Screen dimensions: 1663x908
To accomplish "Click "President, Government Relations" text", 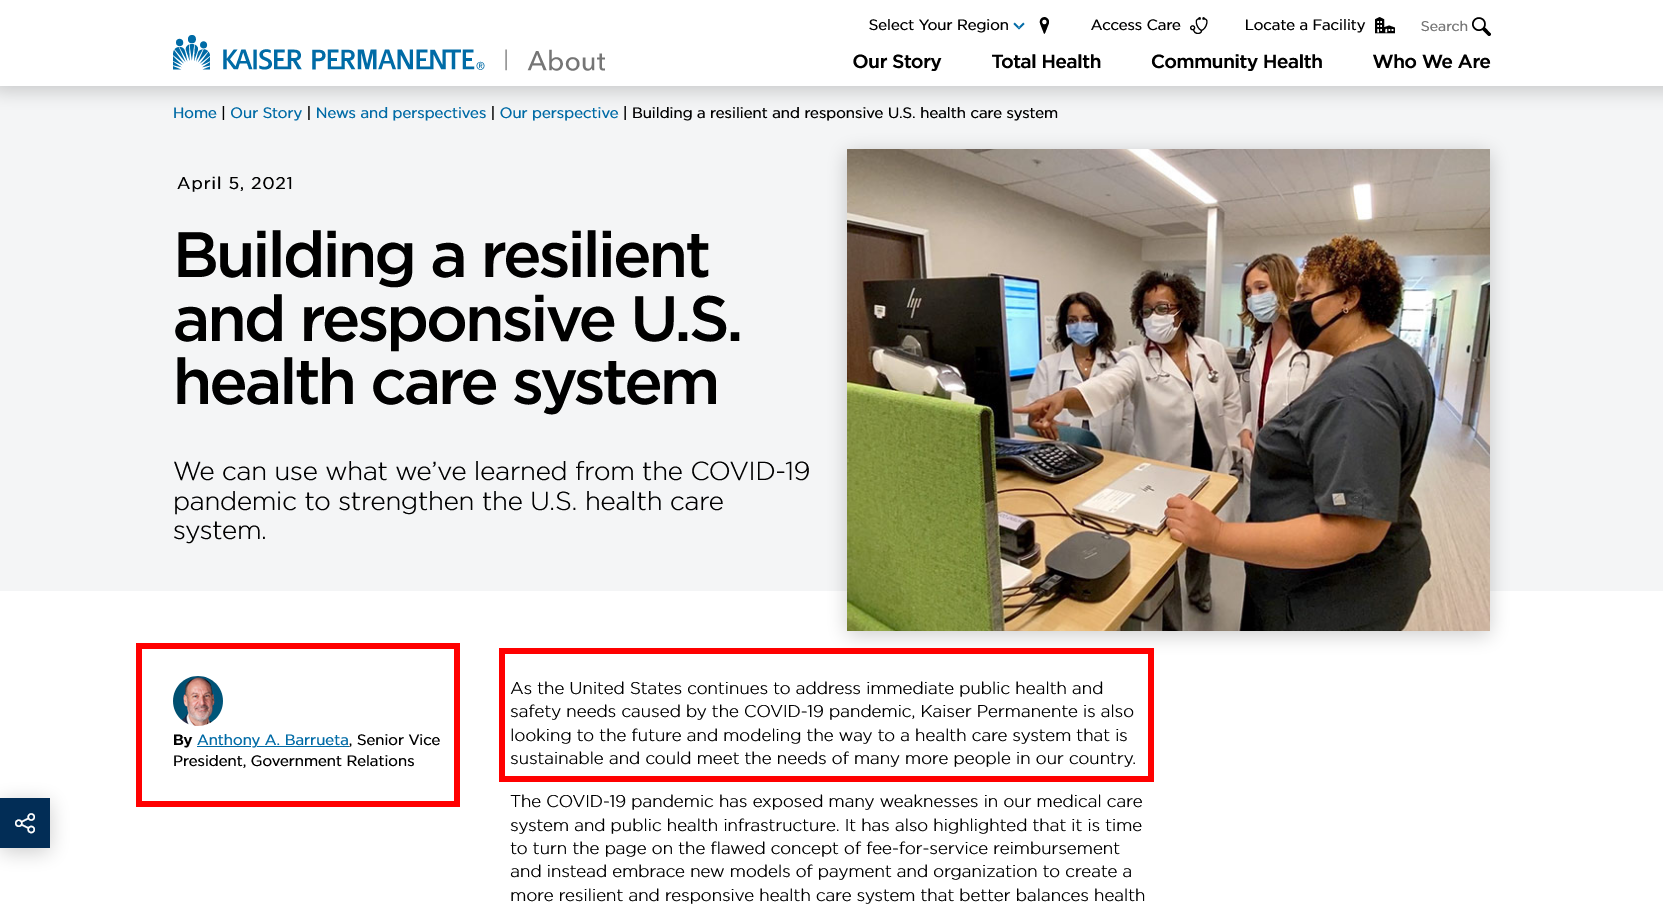I will pyautogui.click(x=294, y=761).
